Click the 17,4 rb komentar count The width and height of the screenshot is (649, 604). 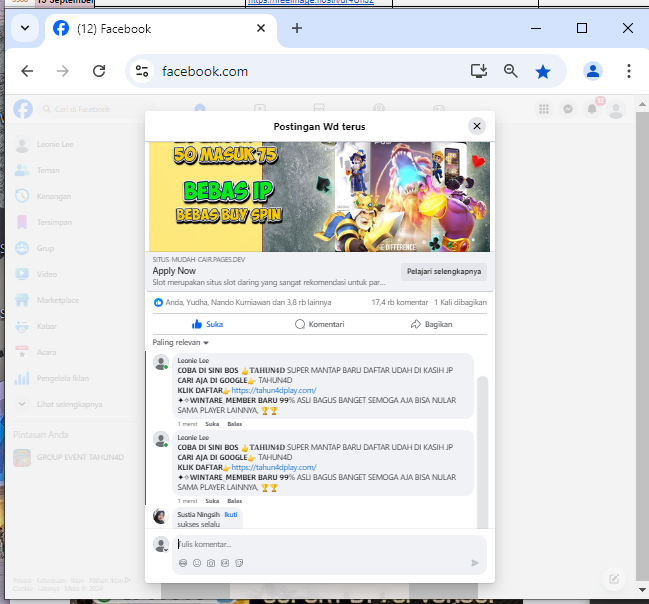tap(400, 302)
